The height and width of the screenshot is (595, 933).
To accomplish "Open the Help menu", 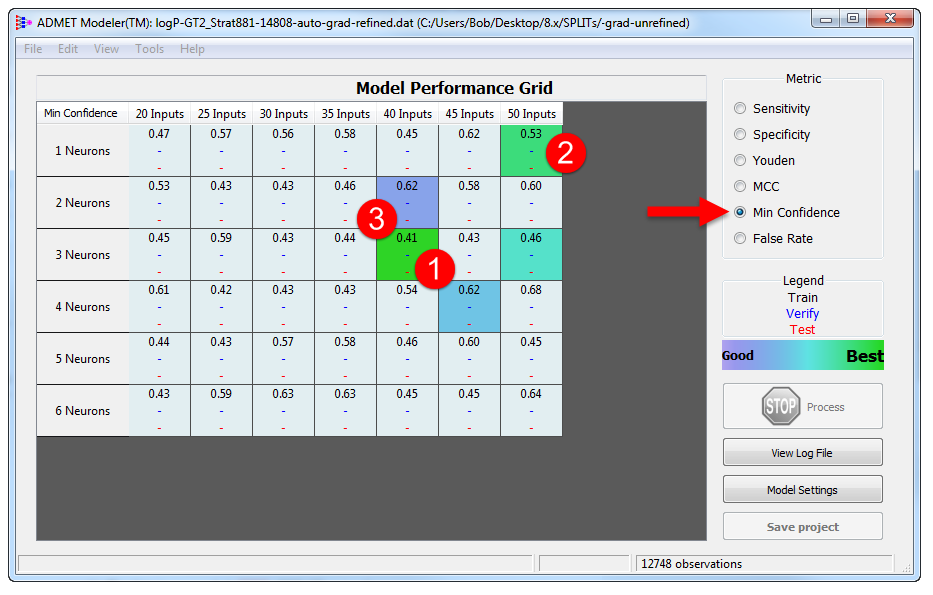I will (x=192, y=49).
